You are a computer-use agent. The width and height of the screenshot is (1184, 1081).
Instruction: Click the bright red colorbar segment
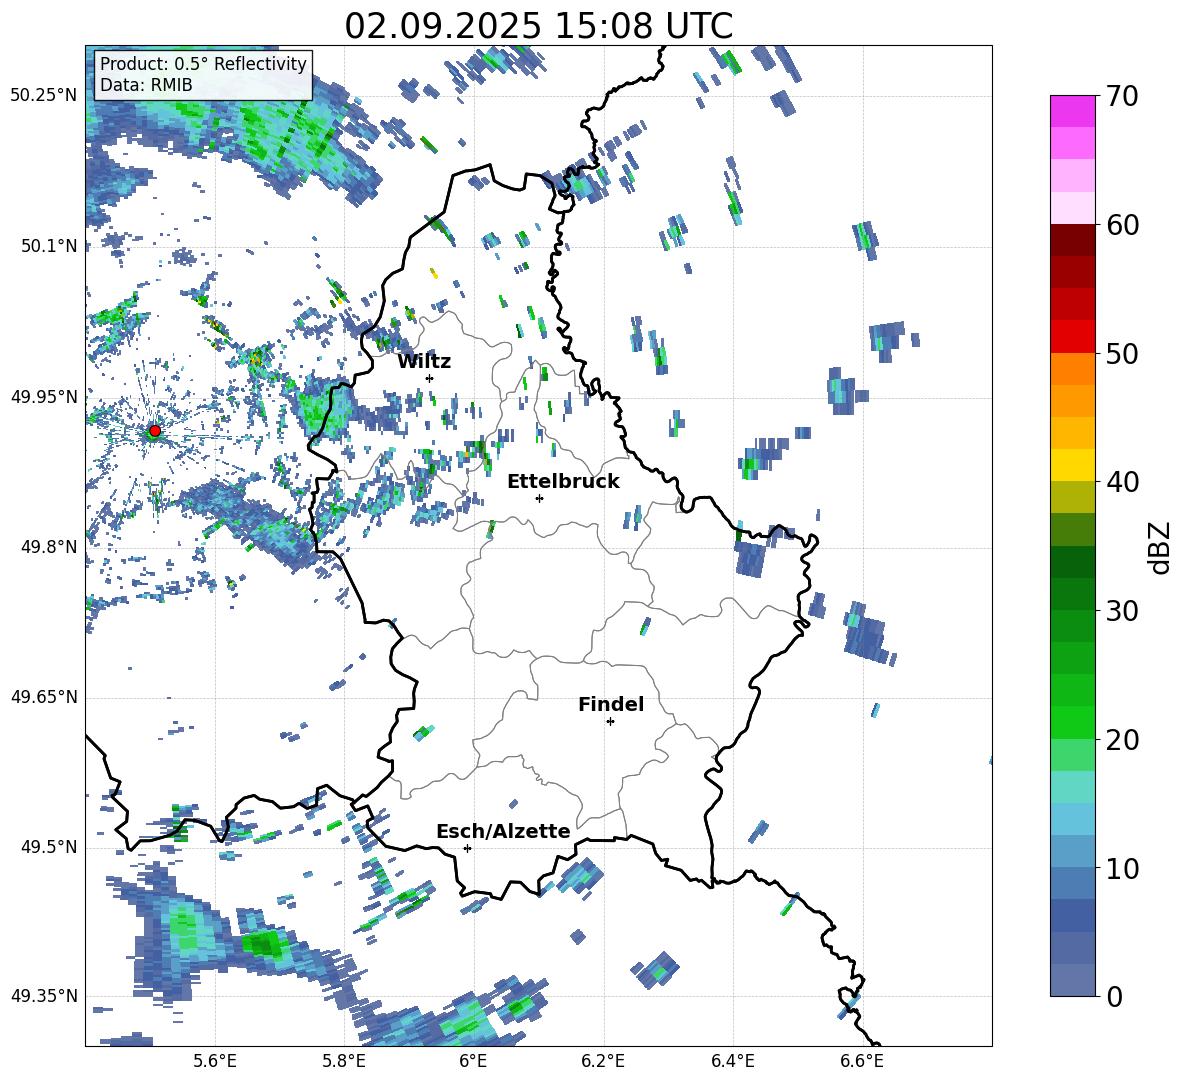[x=1072, y=337]
